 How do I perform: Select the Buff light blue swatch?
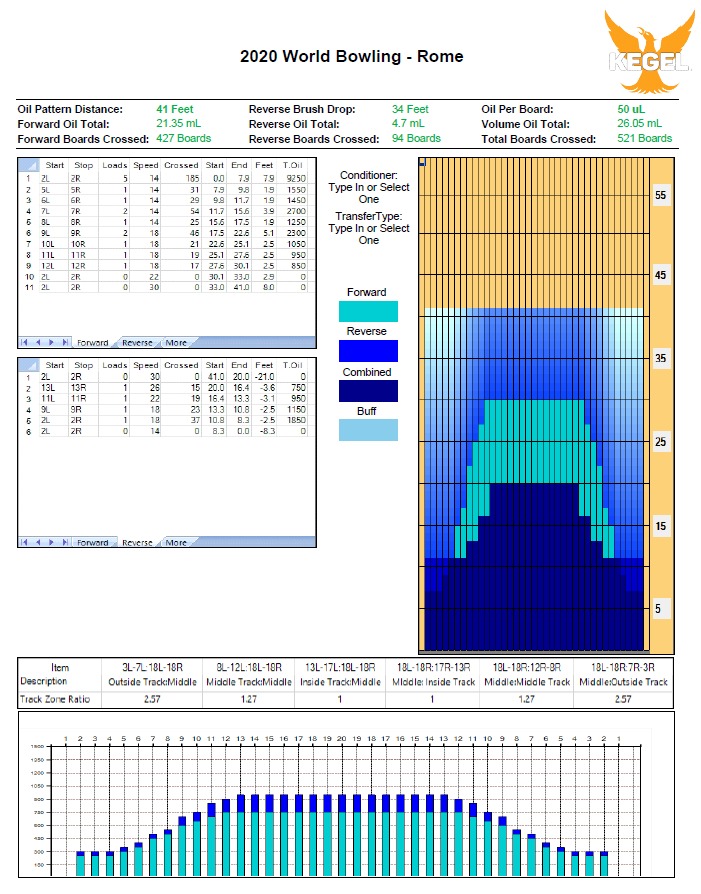pos(367,430)
